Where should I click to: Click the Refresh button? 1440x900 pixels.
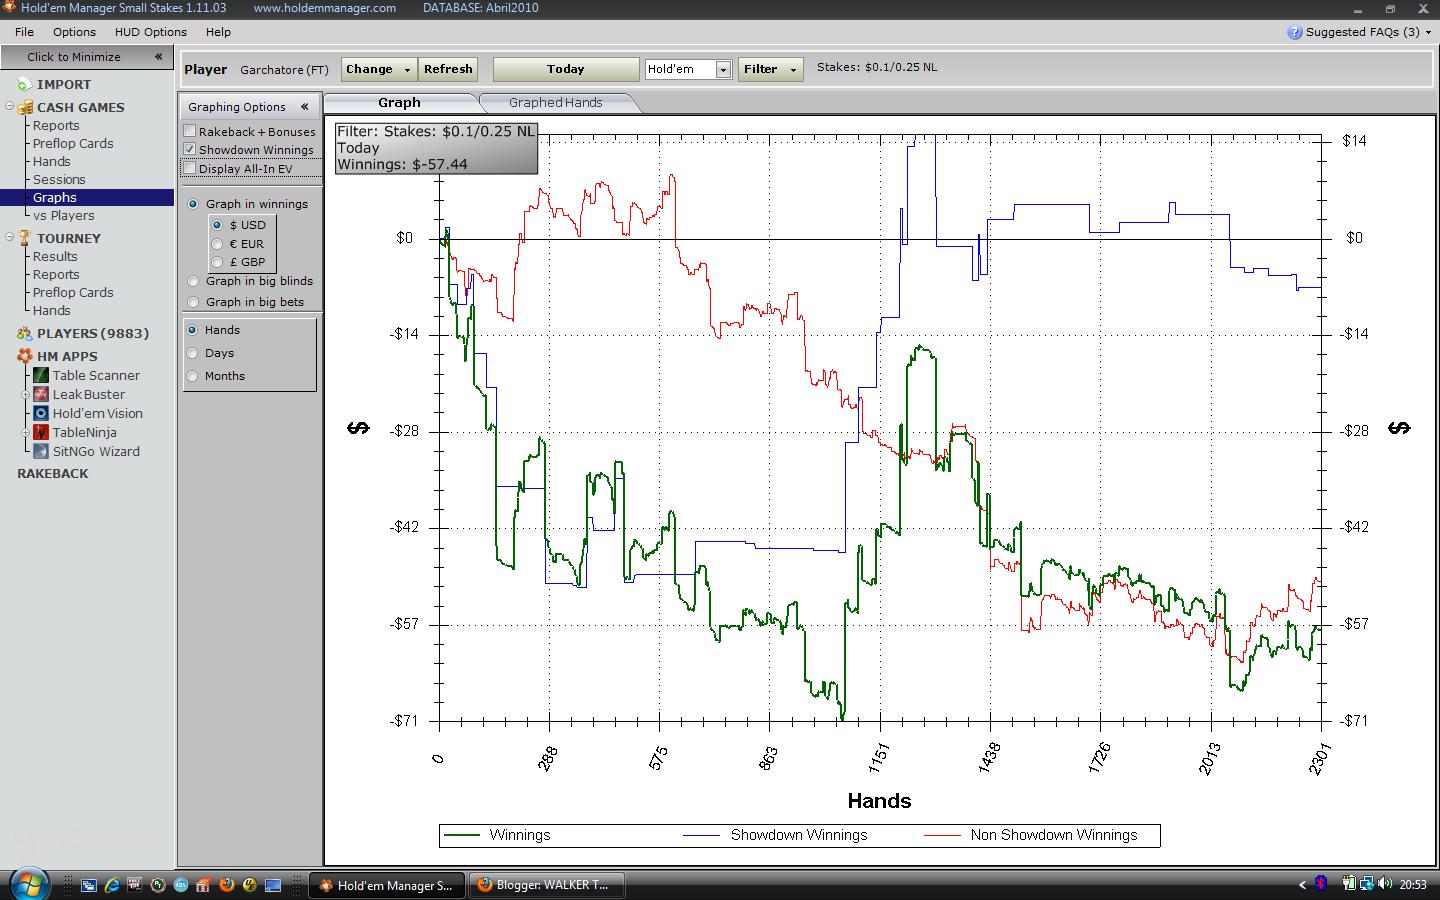448,69
